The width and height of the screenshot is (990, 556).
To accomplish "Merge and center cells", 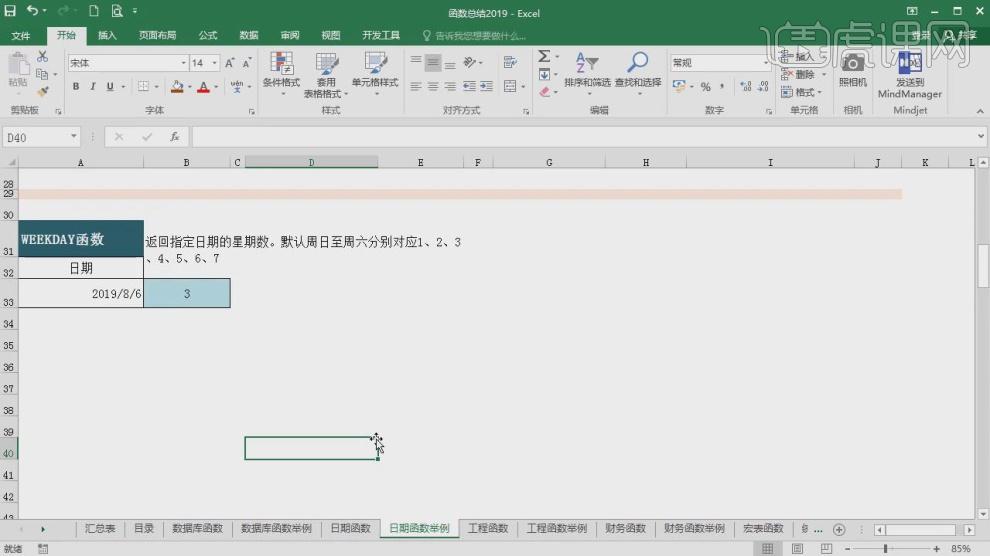I will 510,86.
